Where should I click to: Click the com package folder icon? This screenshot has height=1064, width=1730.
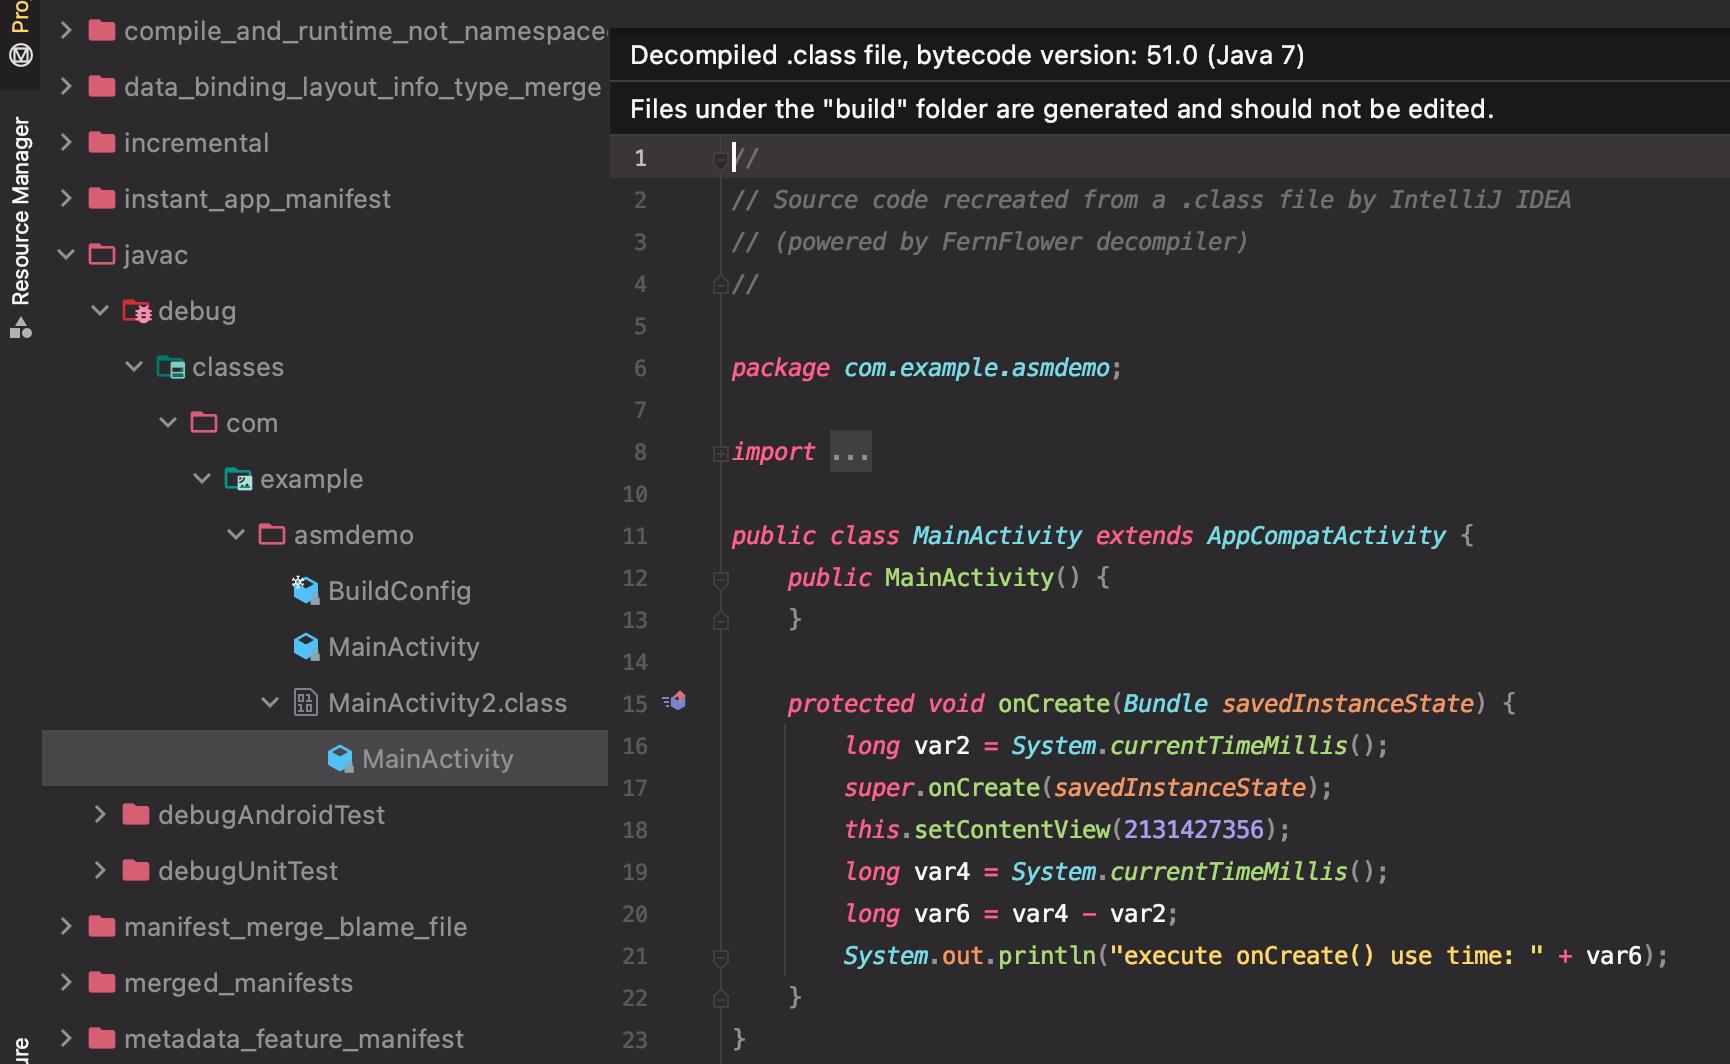click(x=204, y=423)
